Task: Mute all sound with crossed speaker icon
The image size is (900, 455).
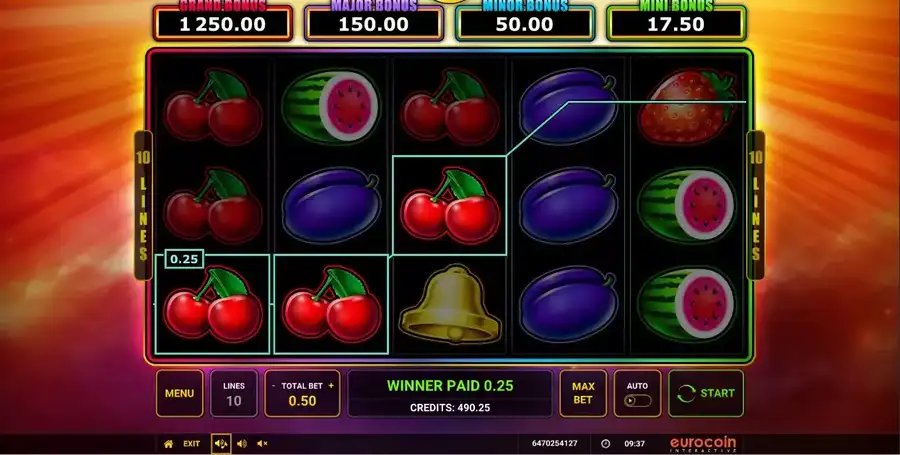Action: point(262,444)
